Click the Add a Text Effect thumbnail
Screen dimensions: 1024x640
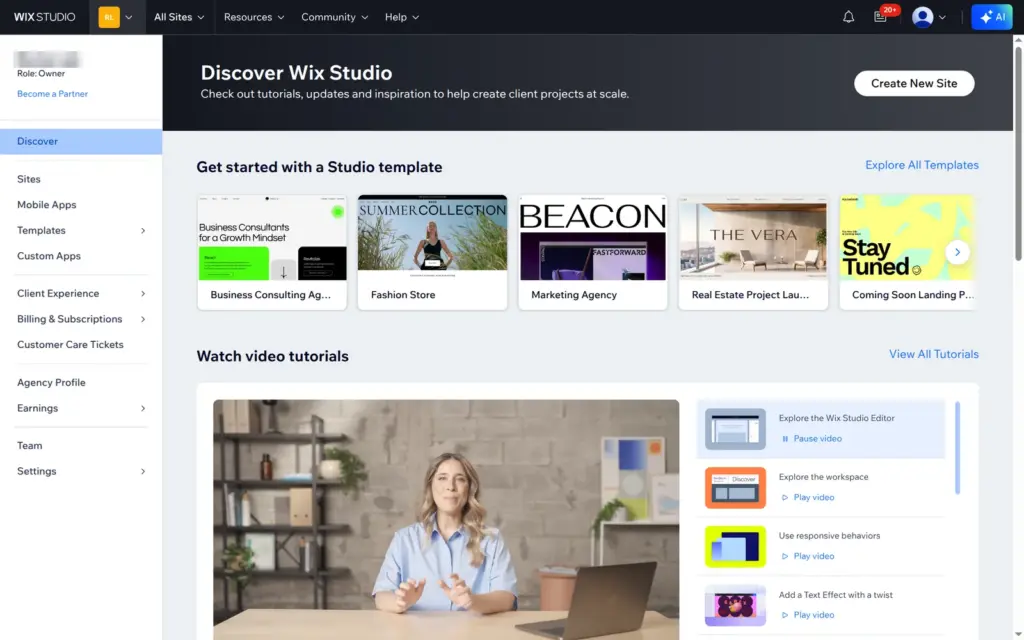tap(735, 605)
